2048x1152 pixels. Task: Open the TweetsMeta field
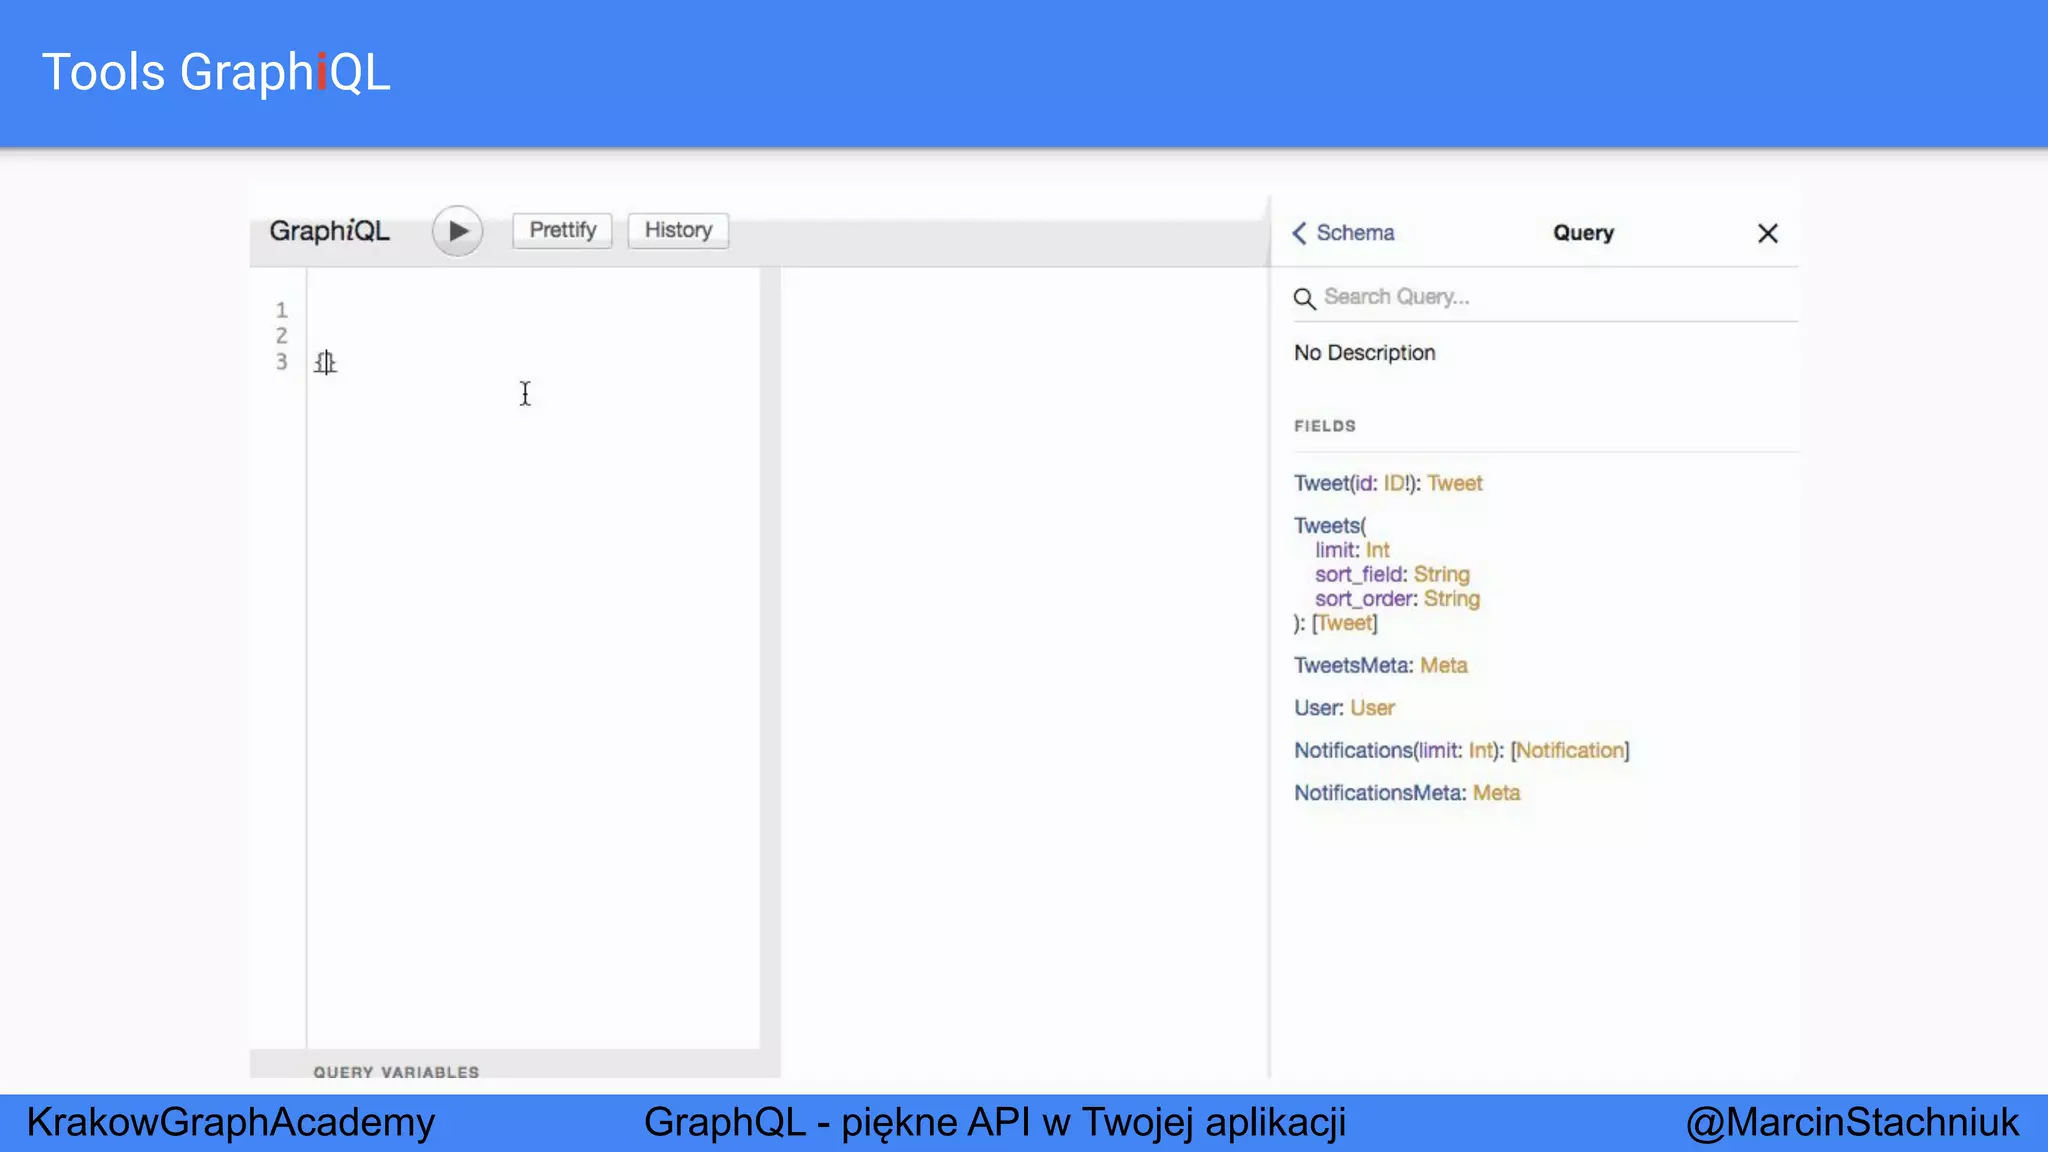pos(1352,665)
